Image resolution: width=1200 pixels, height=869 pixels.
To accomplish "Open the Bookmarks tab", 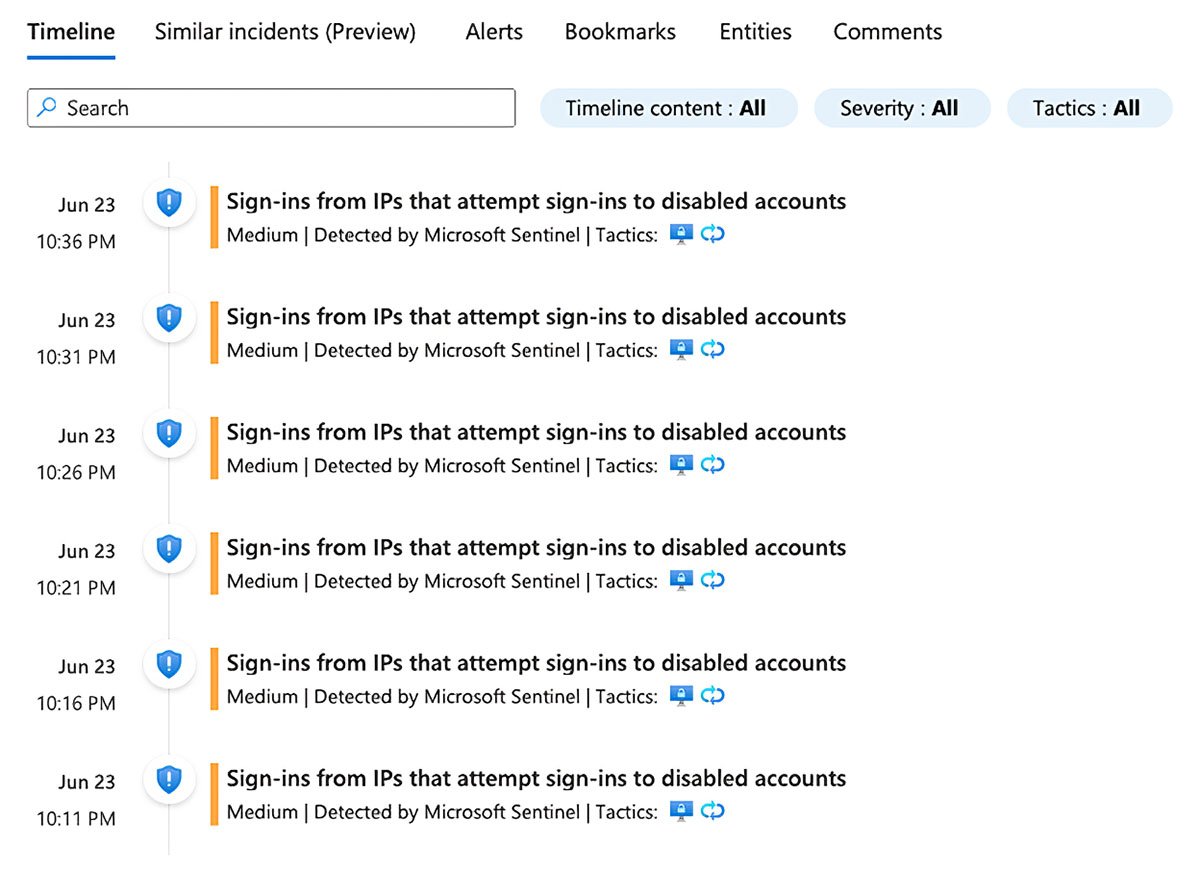I will [x=619, y=31].
